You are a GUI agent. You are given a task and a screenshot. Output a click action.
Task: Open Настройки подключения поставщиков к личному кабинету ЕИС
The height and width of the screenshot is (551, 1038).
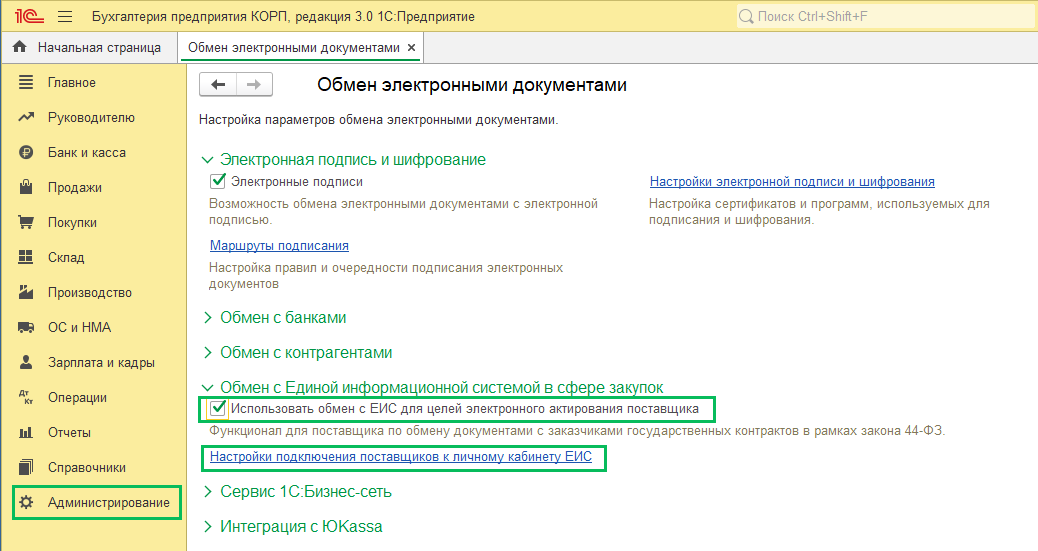(401, 456)
